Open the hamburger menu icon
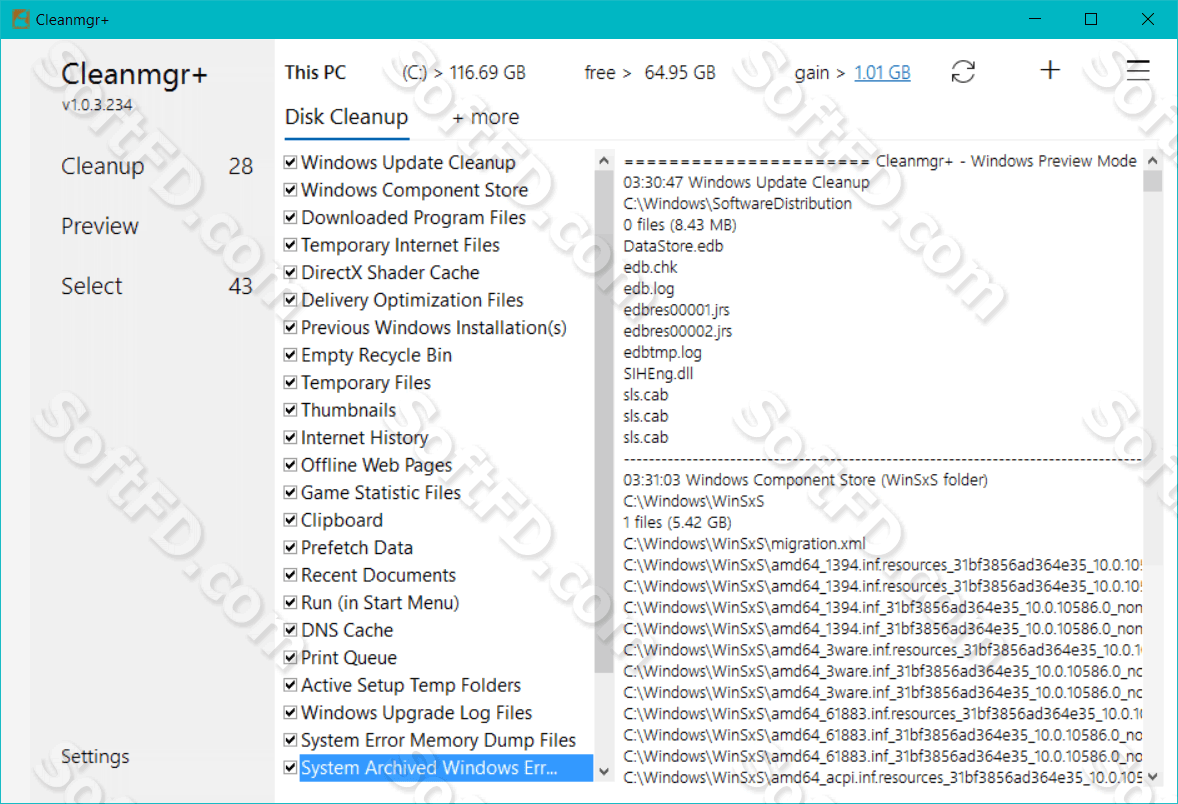Screen dimensions: 1178x804 pyautogui.click(x=1137, y=70)
